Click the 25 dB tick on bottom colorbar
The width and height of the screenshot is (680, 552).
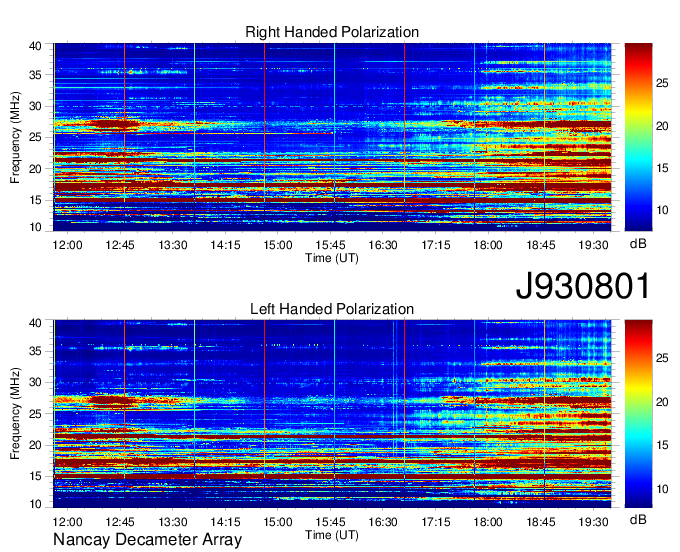pyautogui.click(x=662, y=359)
